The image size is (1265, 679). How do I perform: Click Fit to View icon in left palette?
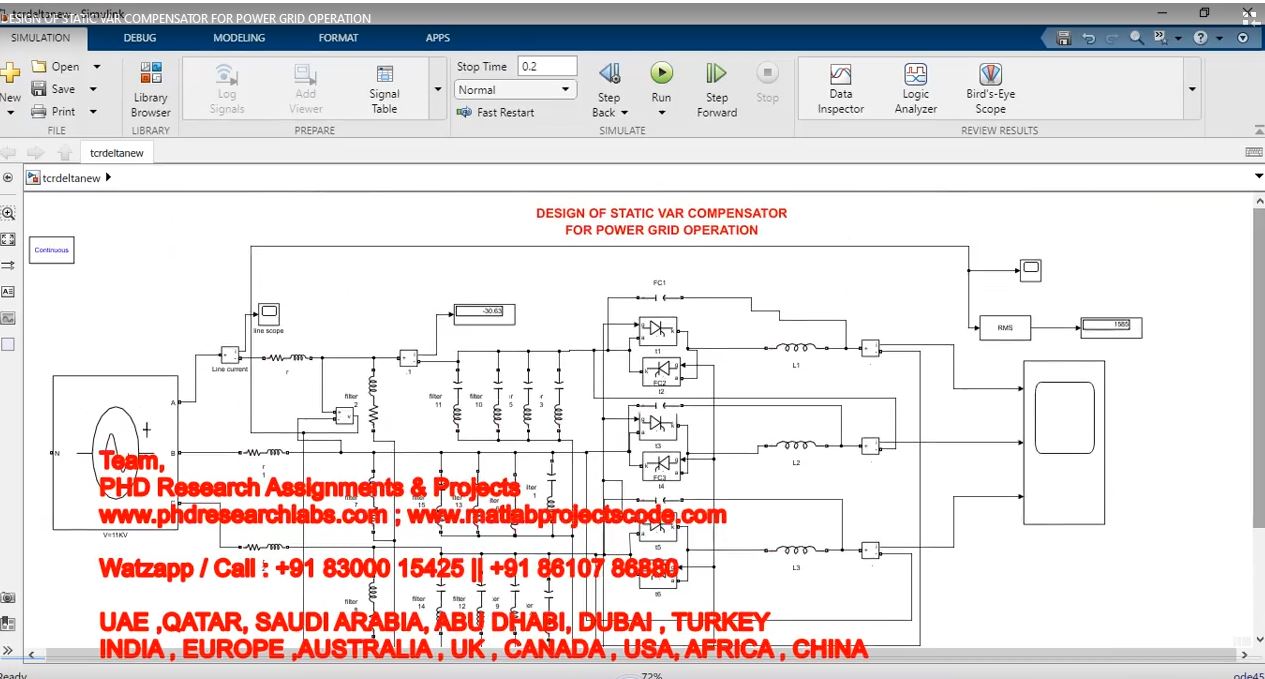coord(8,239)
